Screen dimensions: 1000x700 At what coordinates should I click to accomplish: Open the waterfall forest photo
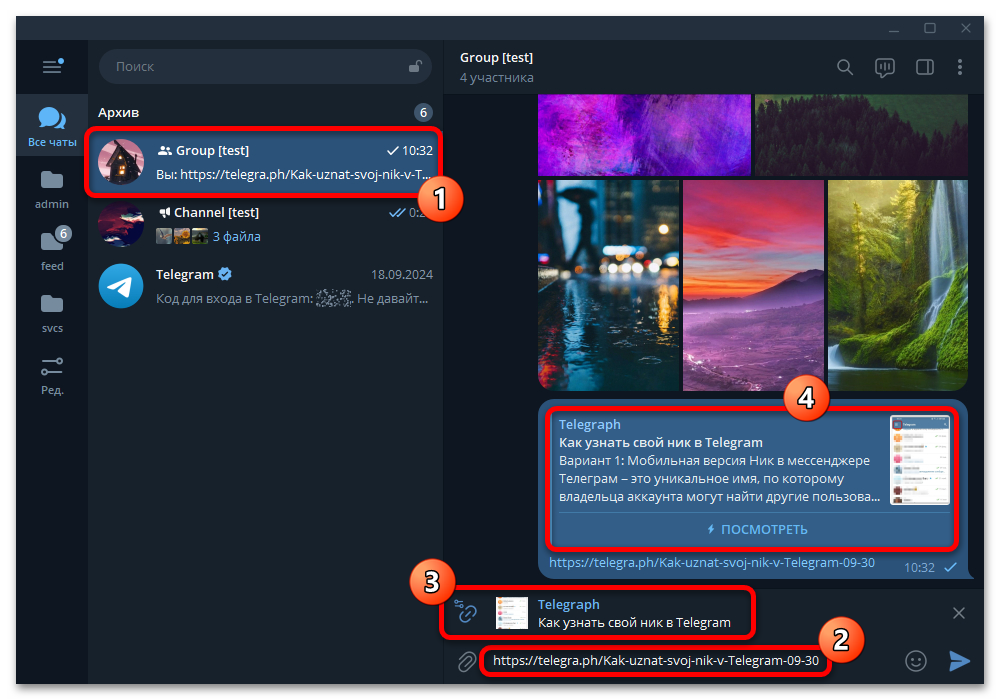898,285
